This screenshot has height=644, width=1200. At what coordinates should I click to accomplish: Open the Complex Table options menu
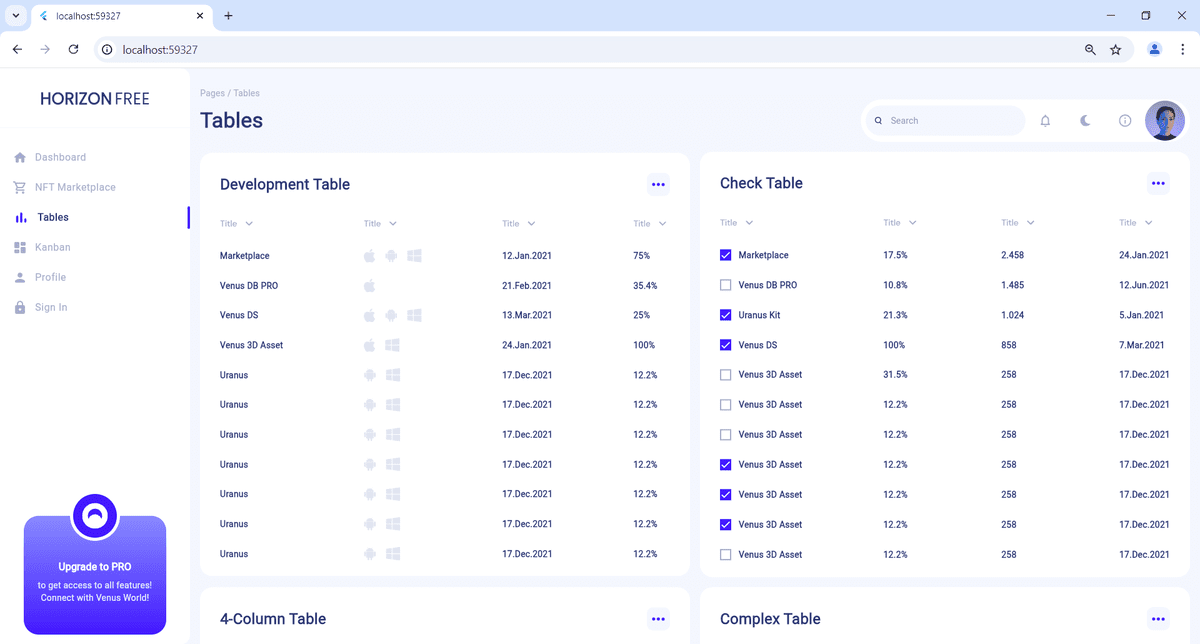[x=1158, y=619]
